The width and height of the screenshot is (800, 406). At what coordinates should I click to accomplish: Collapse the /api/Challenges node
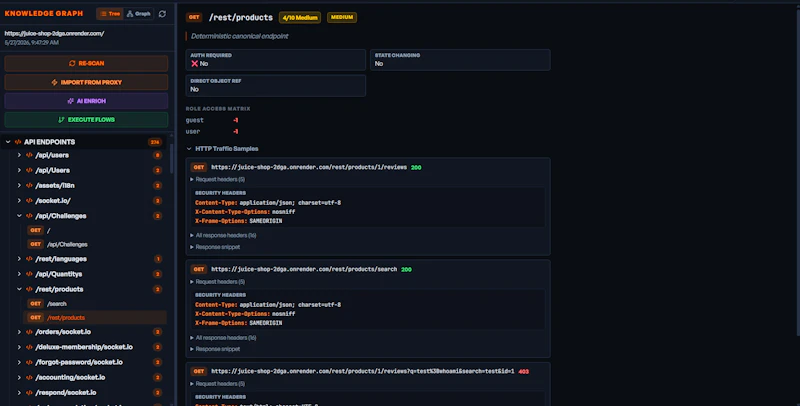click(x=19, y=216)
